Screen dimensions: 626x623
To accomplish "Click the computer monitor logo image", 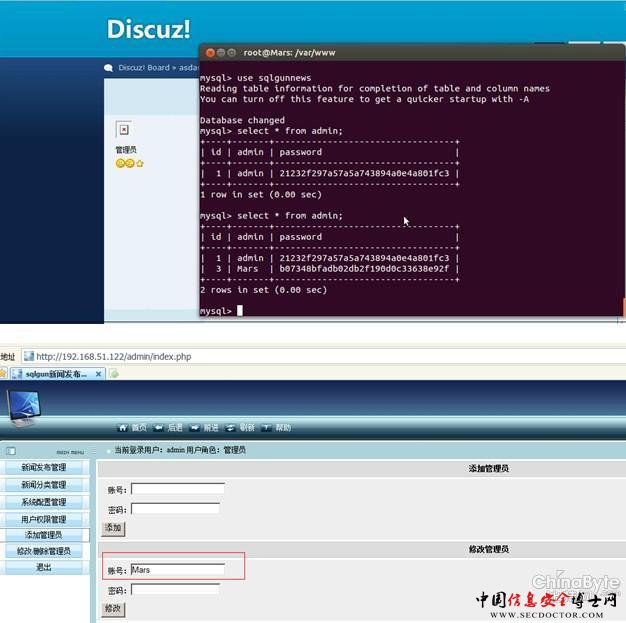I will (24, 408).
